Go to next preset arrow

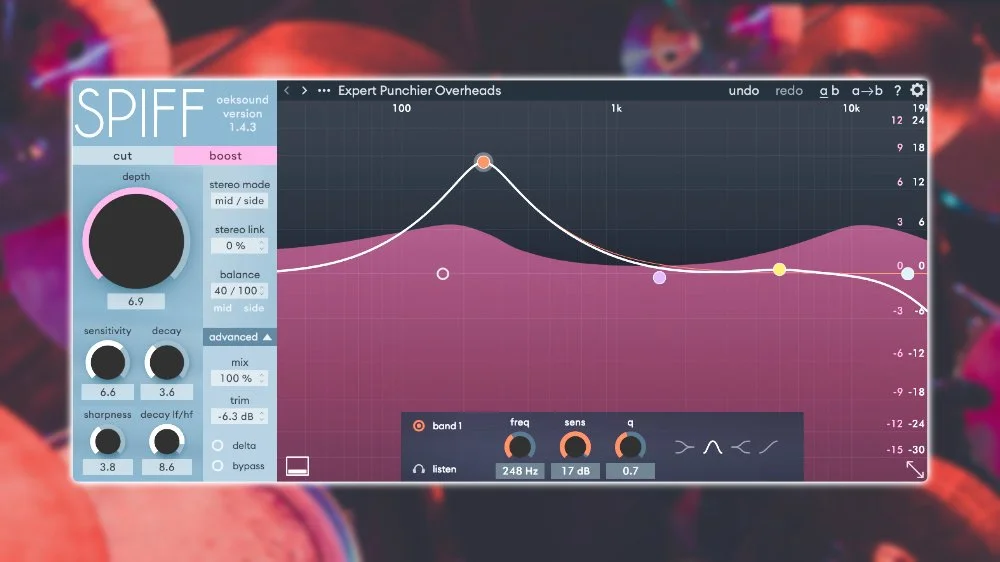tap(304, 91)
